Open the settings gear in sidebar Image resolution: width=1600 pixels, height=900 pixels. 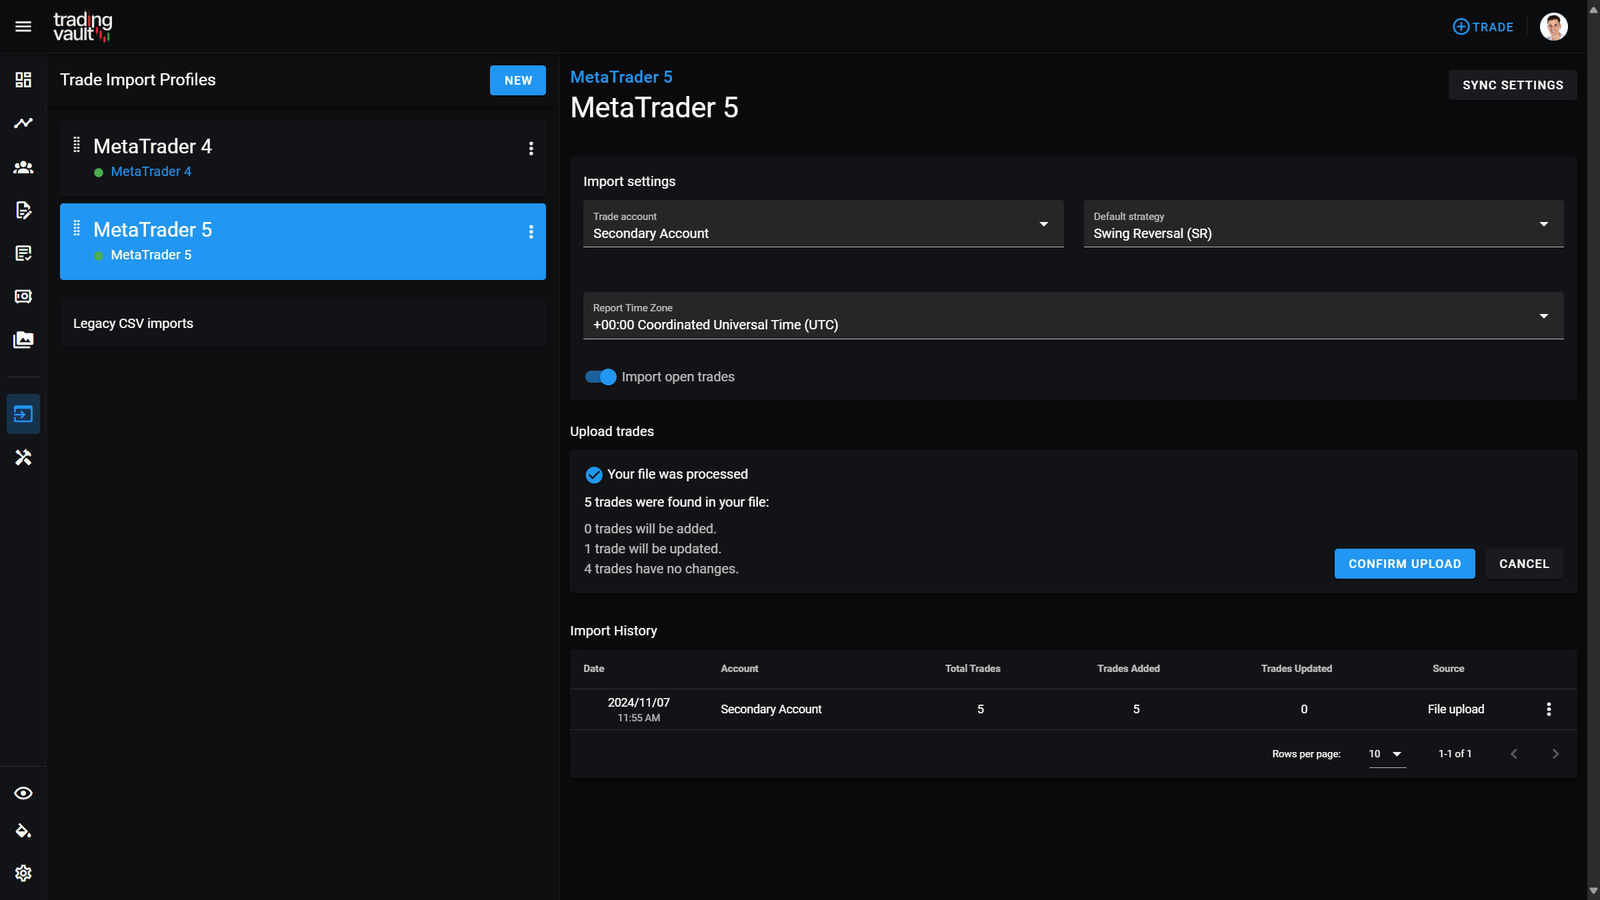pos(23,873)
